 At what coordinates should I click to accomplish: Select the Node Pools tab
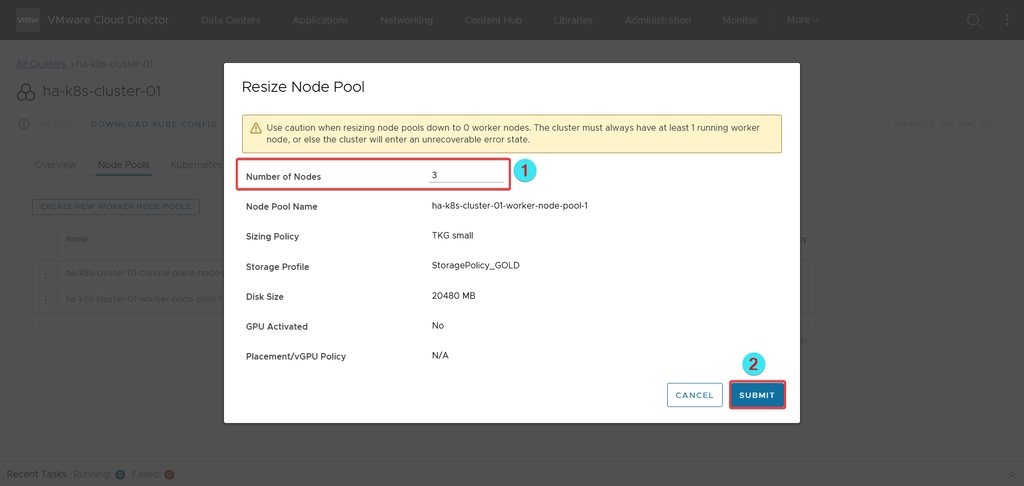124,164
